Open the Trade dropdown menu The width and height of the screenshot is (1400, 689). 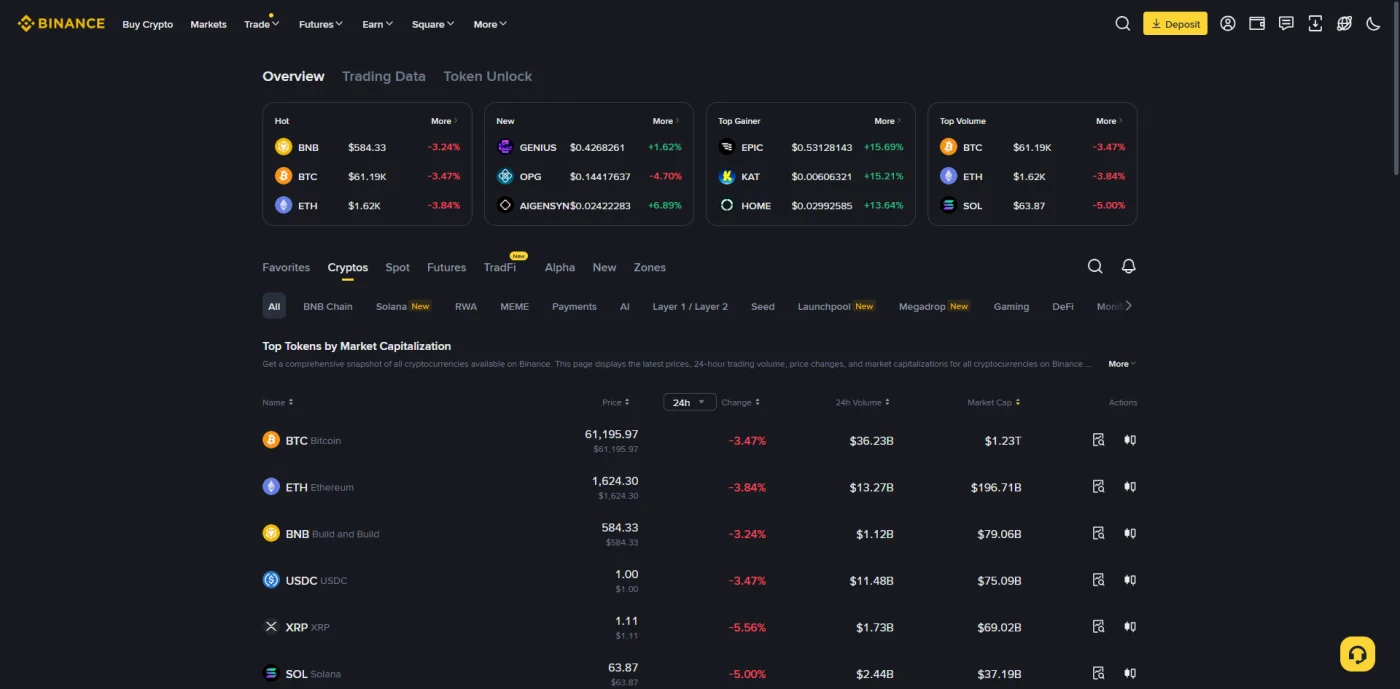261,24
